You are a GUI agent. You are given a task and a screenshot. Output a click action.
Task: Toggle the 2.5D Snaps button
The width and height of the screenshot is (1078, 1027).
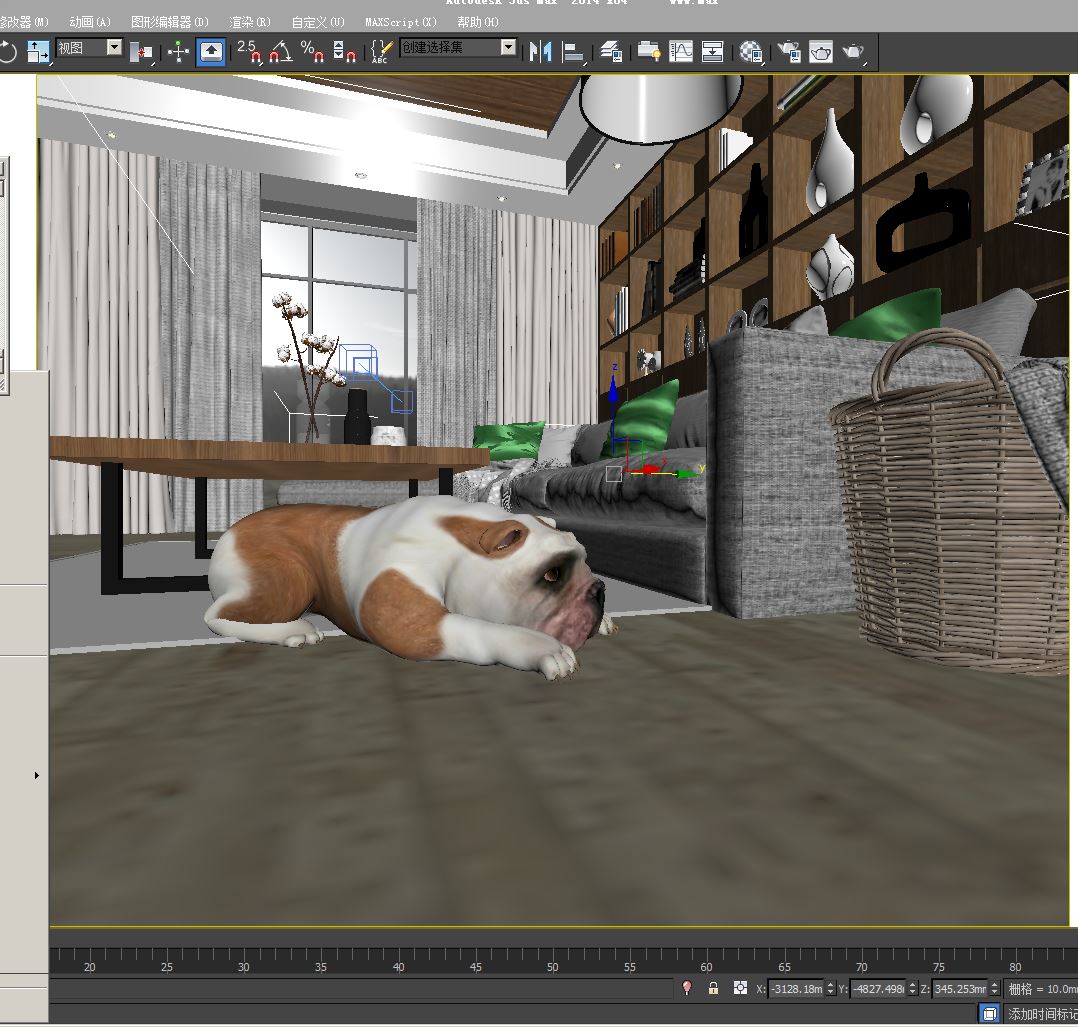click(249, 52)
